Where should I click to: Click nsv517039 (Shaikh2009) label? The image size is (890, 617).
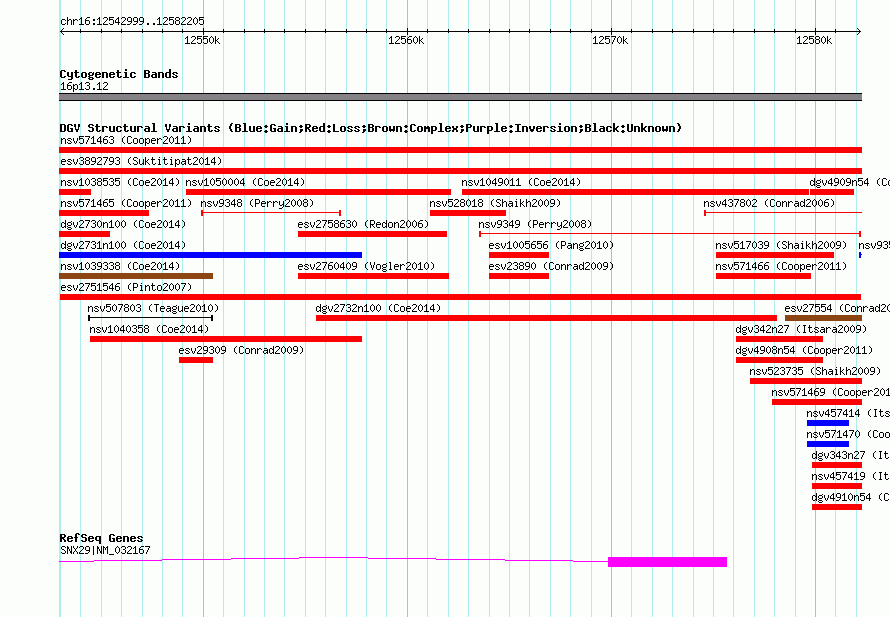(781, 245)
